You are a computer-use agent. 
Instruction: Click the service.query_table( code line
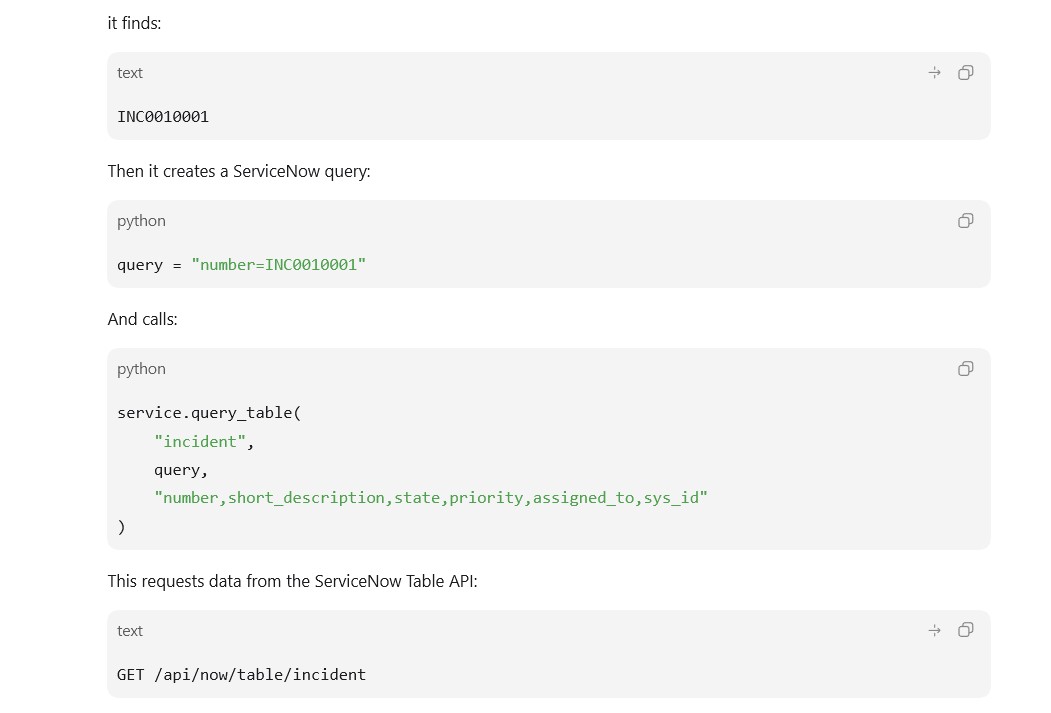[x=209, y=413]
